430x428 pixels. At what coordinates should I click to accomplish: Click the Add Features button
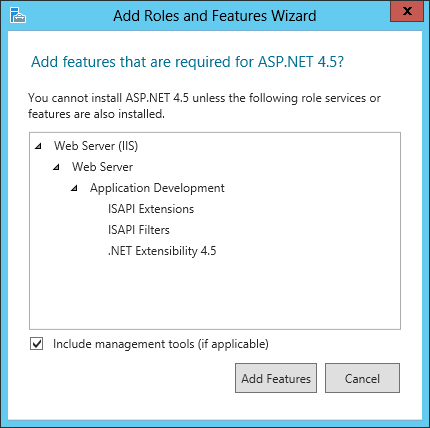tap(276, 378)
